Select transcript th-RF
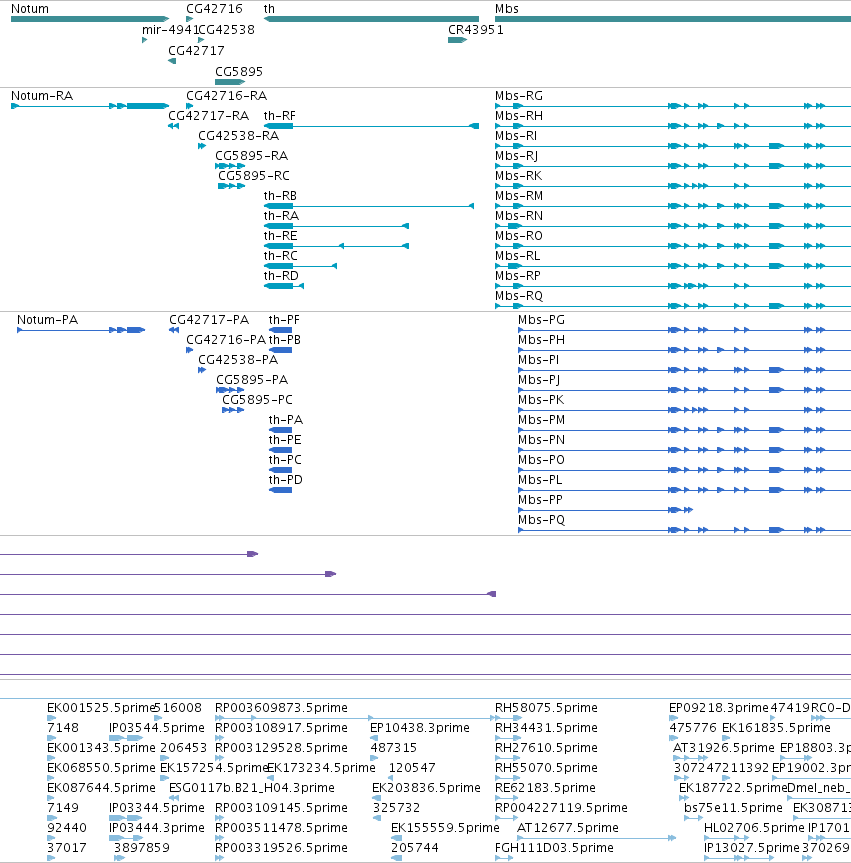 coord(371,126)
